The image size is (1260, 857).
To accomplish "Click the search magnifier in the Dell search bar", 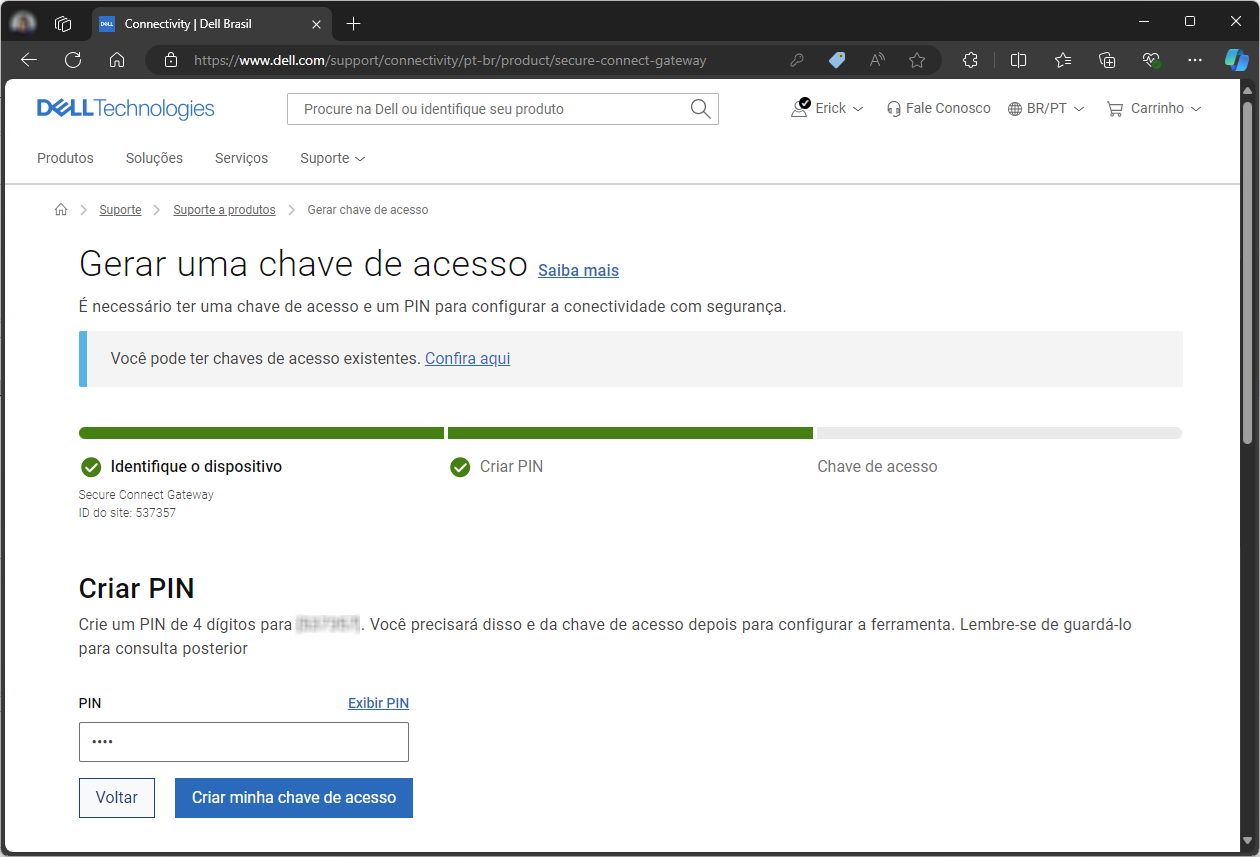I will 700,108.
